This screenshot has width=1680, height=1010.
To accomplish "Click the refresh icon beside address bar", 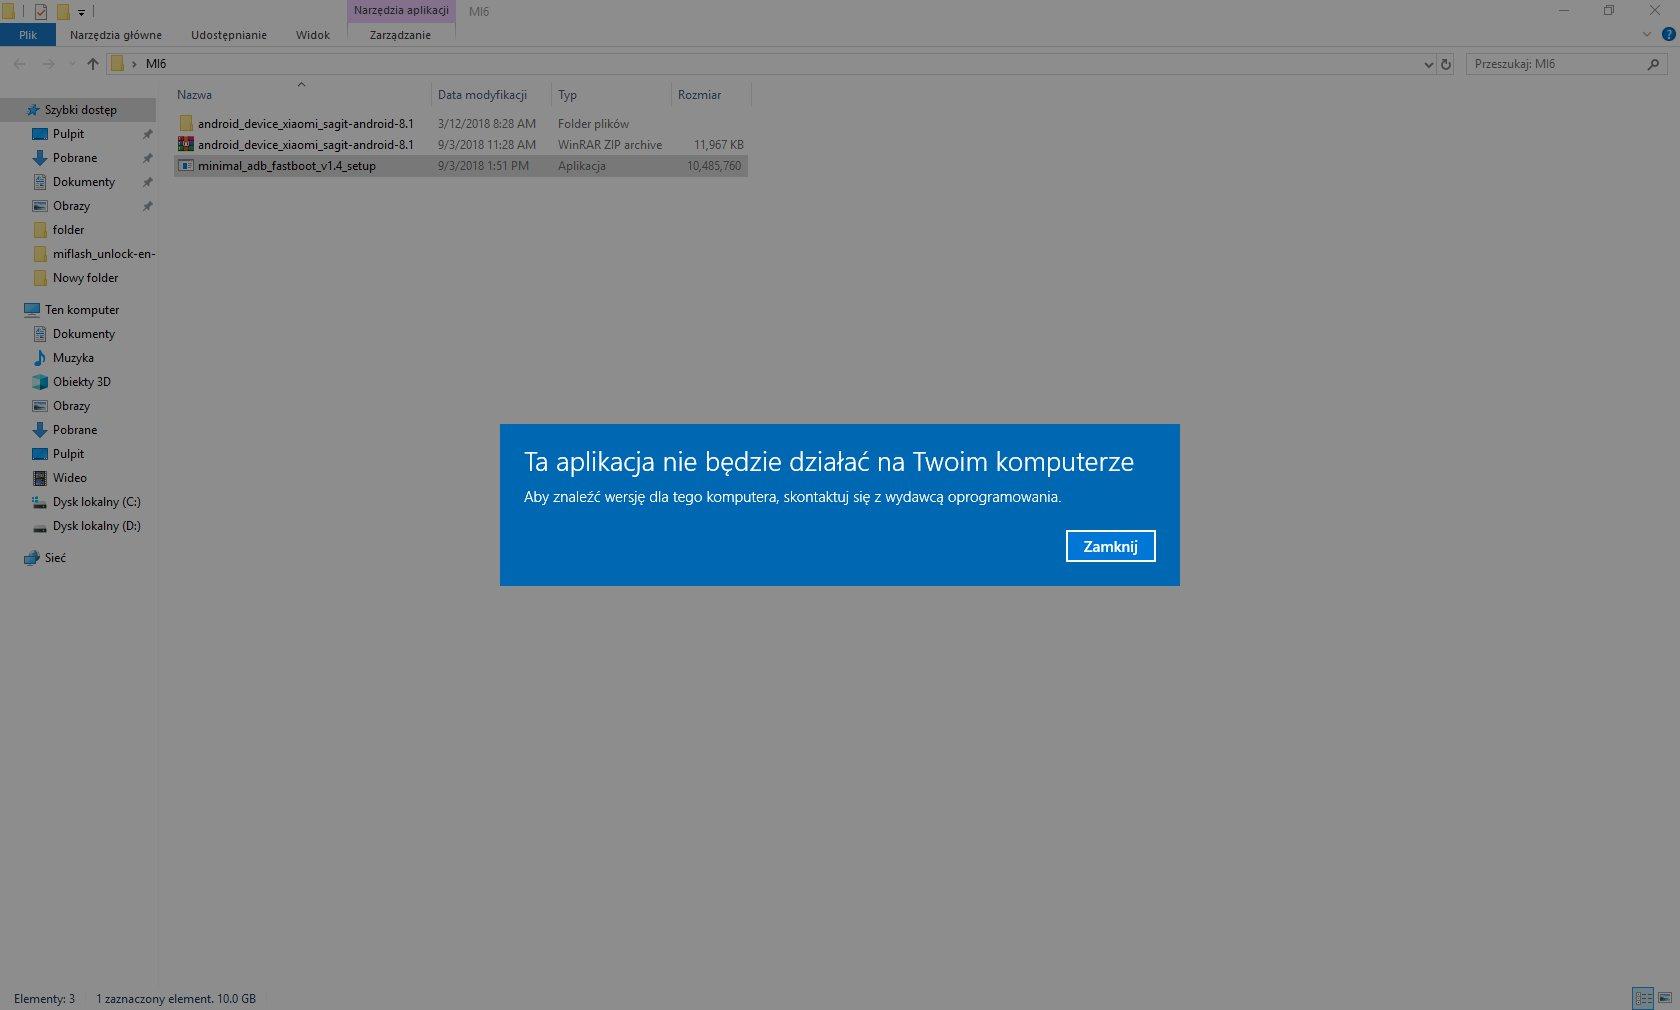I will coord(1445,64).
